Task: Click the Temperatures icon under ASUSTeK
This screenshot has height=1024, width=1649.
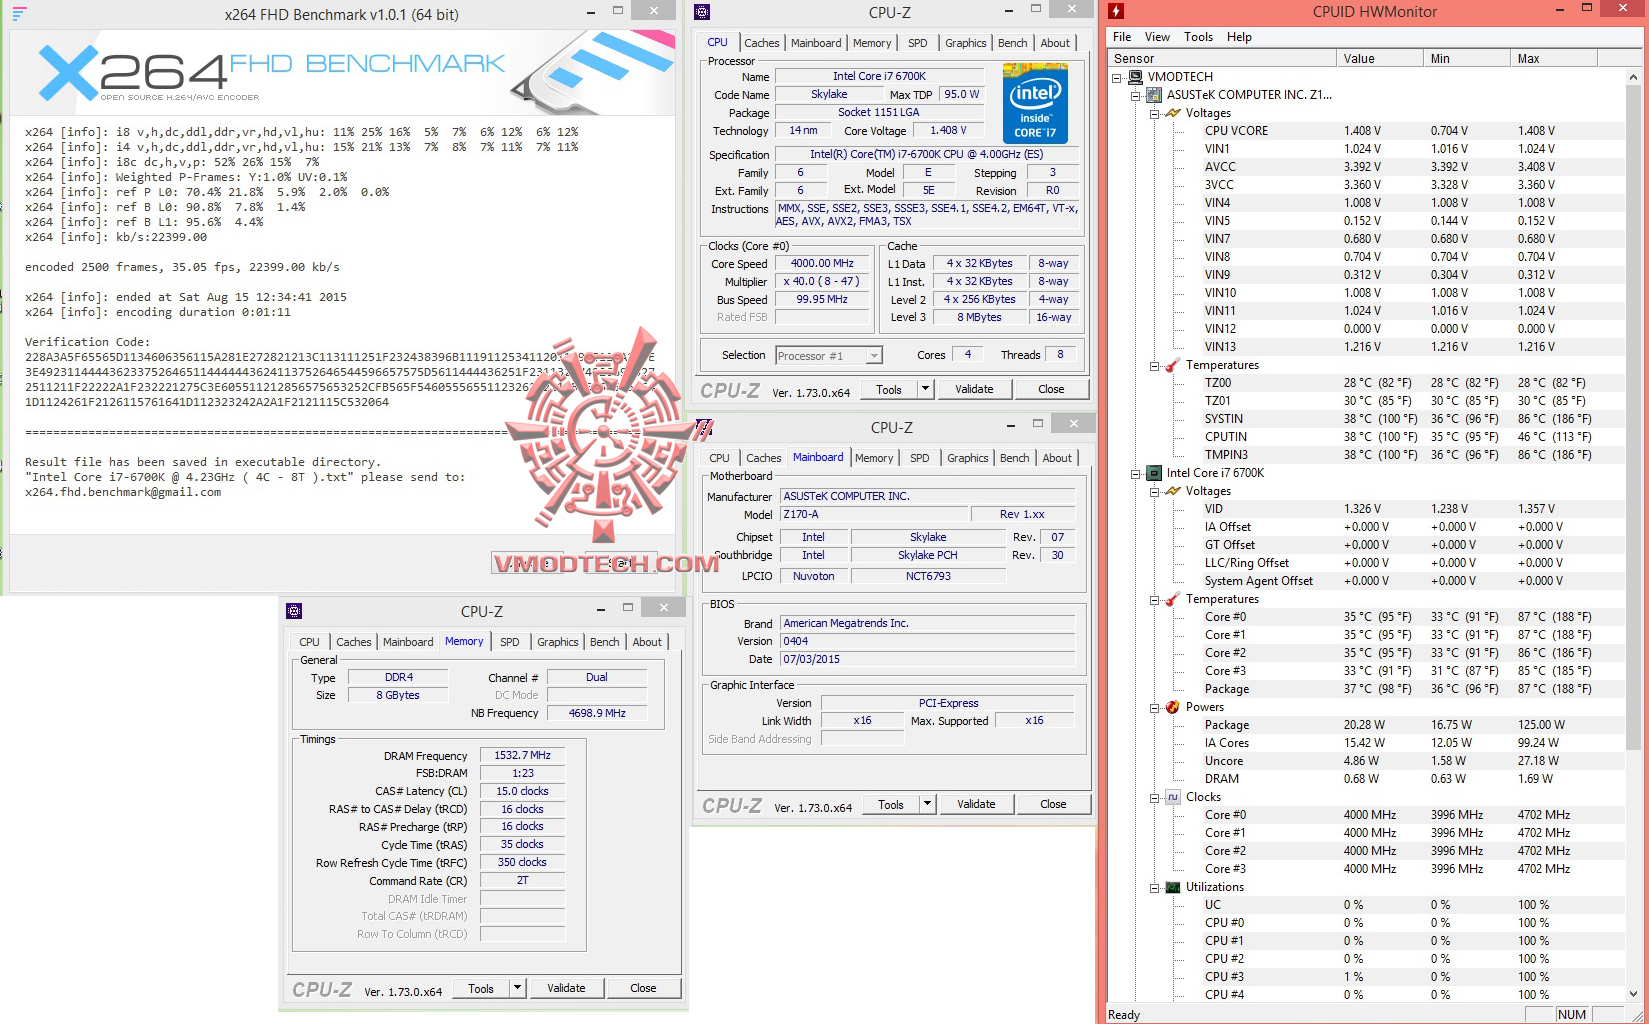Action: [1172, 365]
